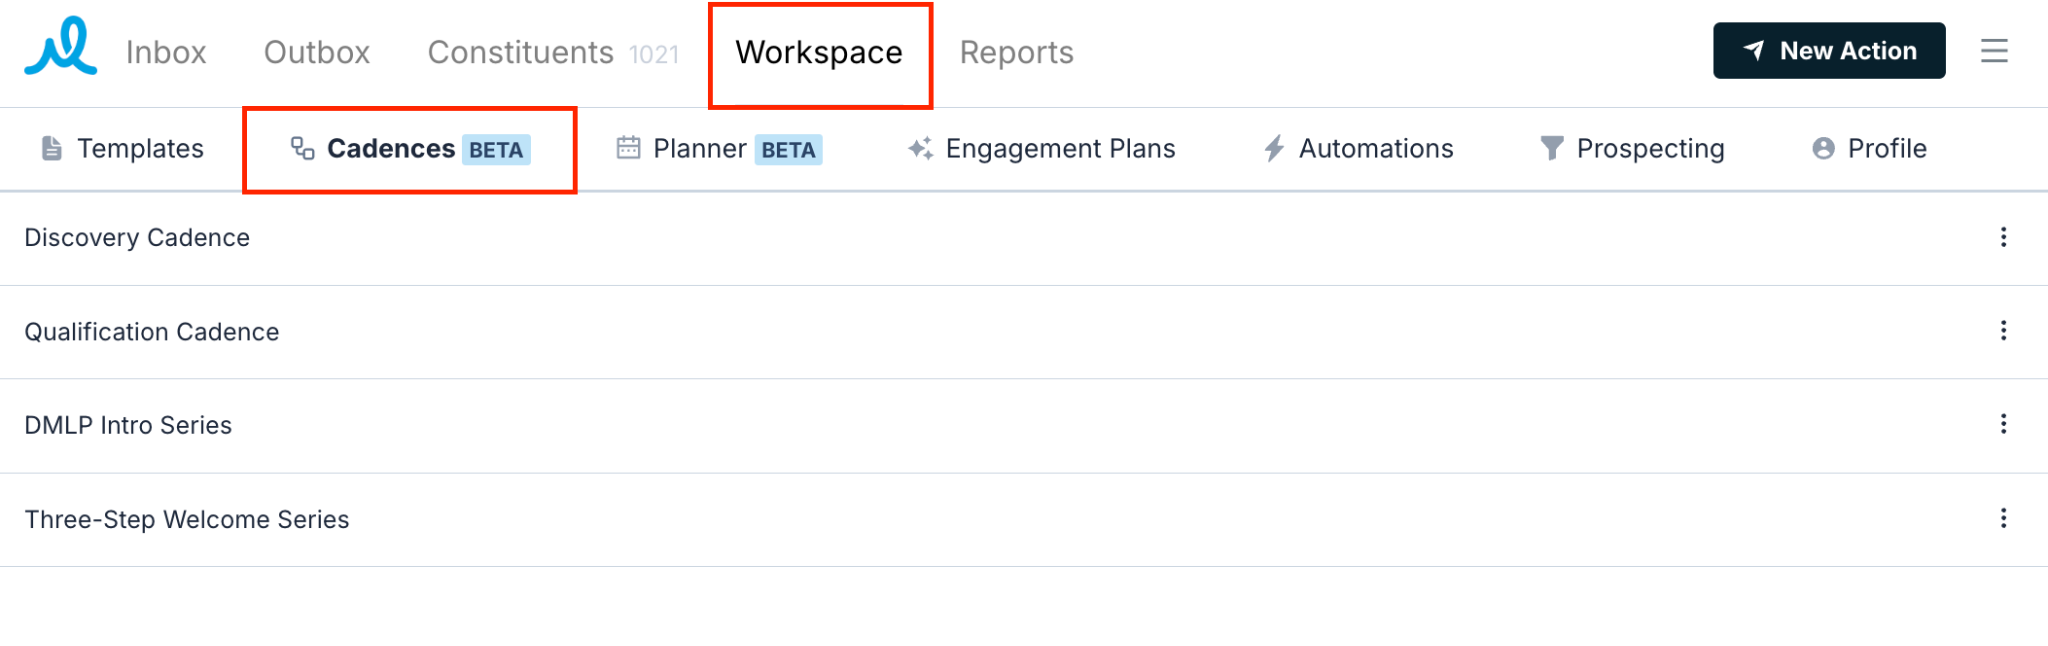The width and height of the screenshot is (2048, 646).
Task: Click the Engagement Plans sparkle icon
Action: click(x=920, y=149)
